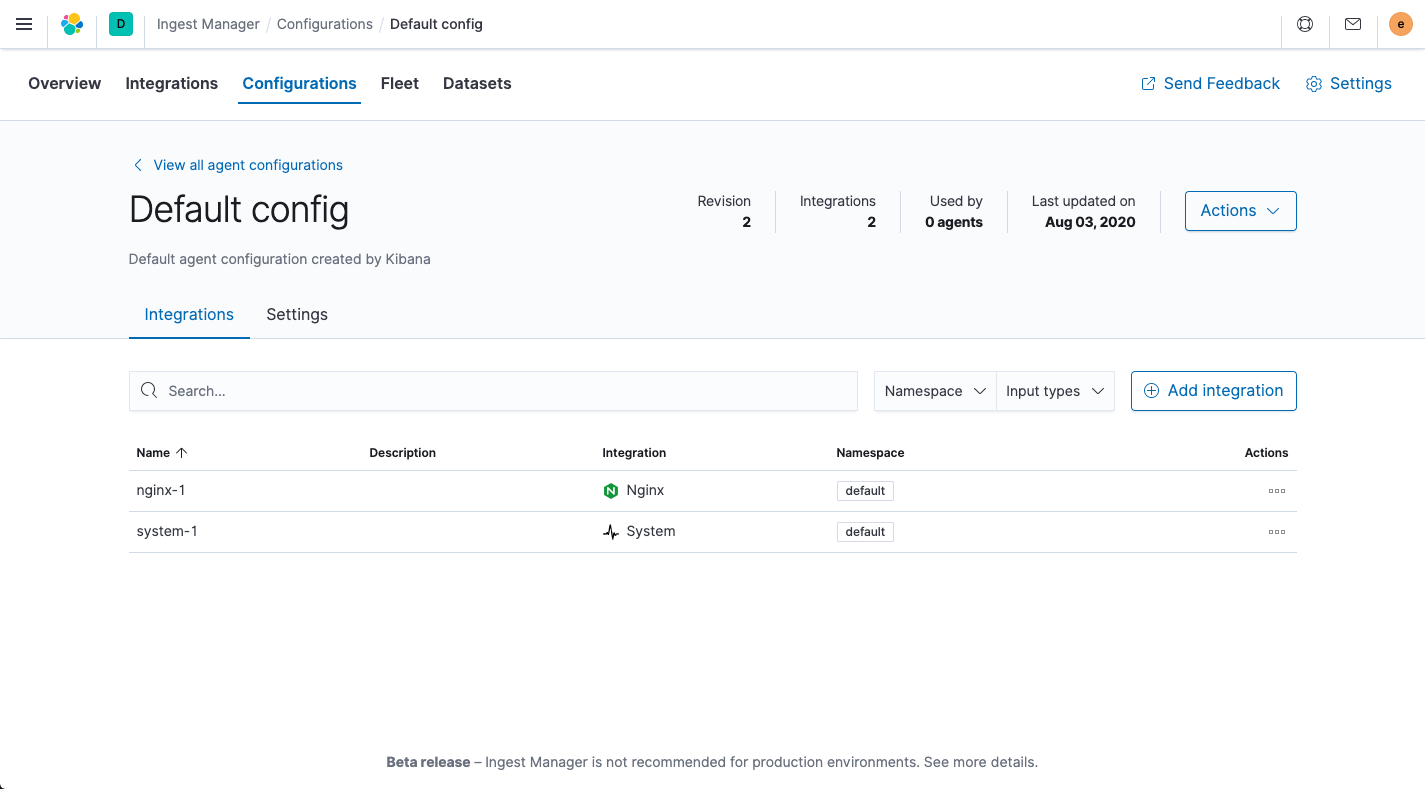Image resolution: width=1425 pixels, height=789 pixels.
Task: Click the System integration icon
Action: click(610, 531)
